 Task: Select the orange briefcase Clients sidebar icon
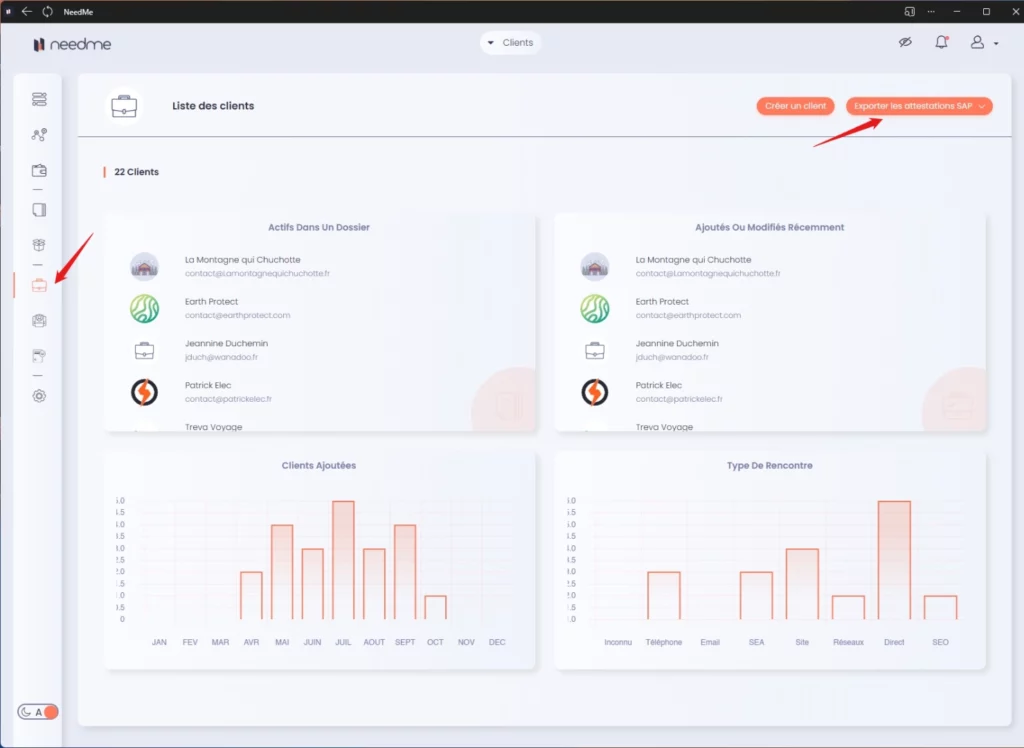pos(39,285)
